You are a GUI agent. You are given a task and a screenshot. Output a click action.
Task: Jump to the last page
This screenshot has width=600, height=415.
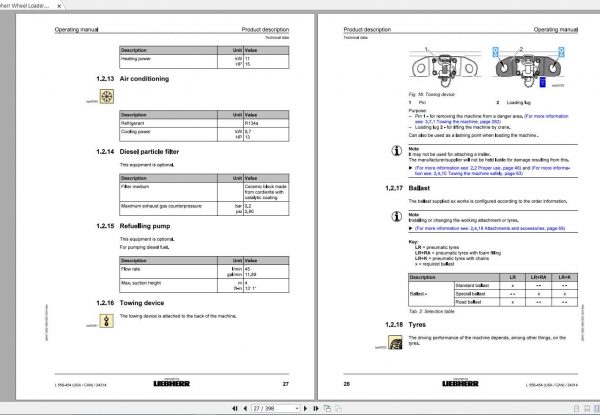point(316,408)
